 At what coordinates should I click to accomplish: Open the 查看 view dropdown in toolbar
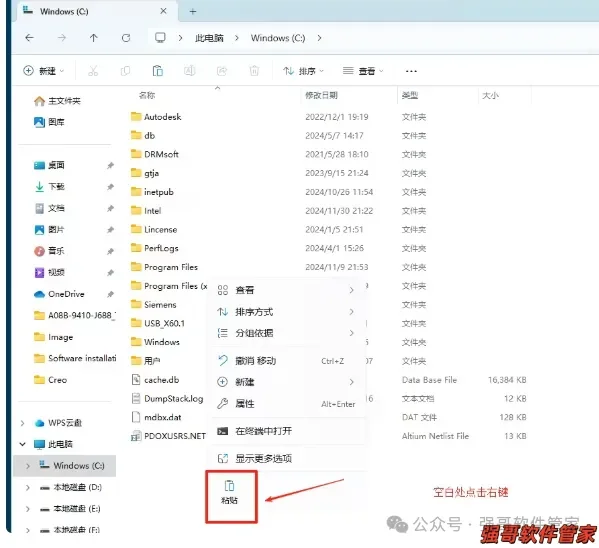pyautogui.click(x=363, y=71)
